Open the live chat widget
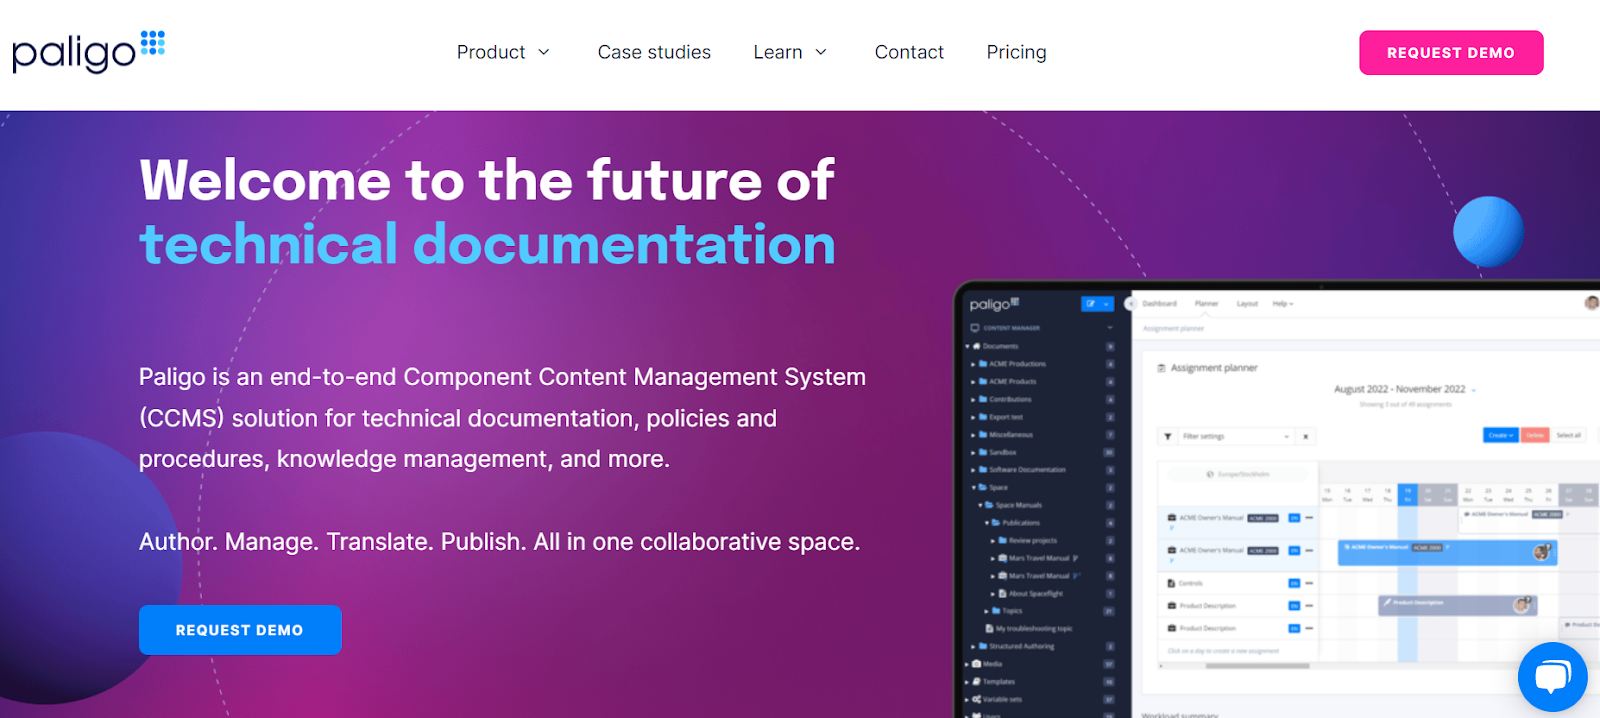 pos(1552,677)
